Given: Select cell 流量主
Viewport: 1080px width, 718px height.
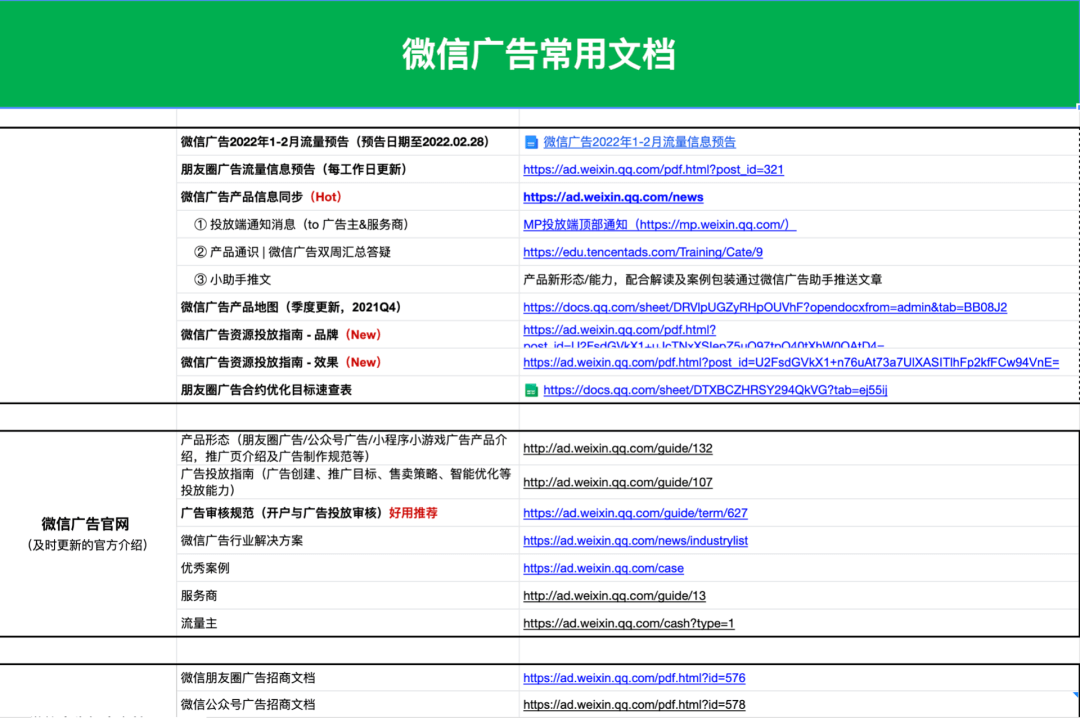Looking at the screenshot, I should click(348, 624).
